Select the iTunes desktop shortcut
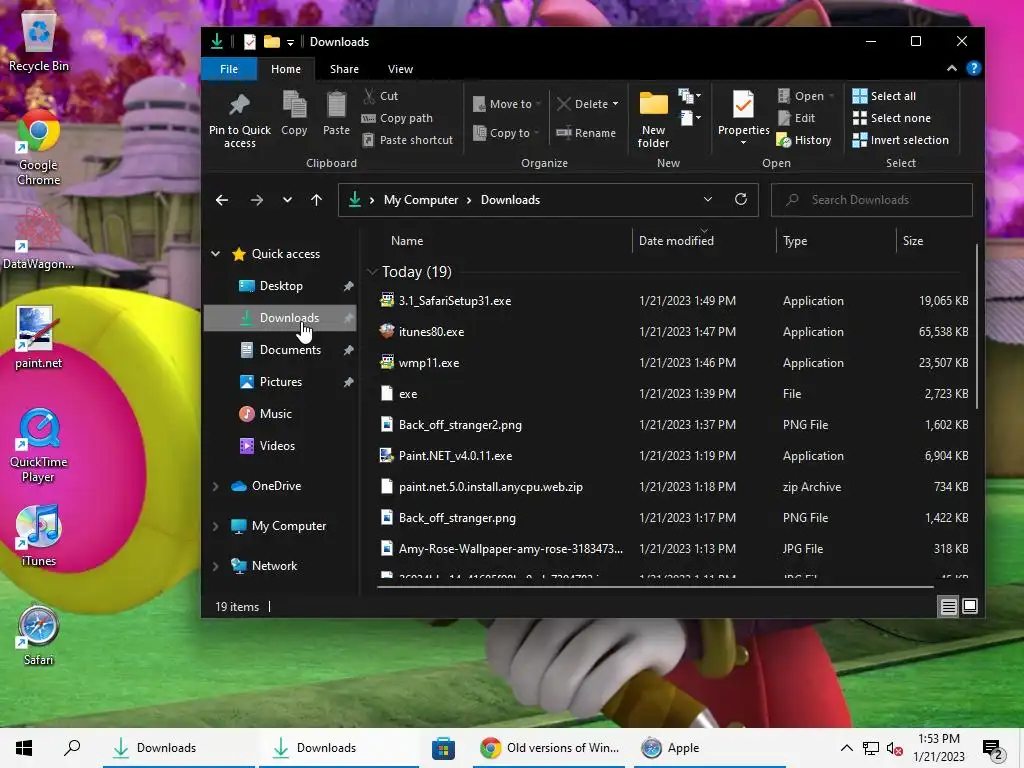1024x768 pixels. click(39, 536)
